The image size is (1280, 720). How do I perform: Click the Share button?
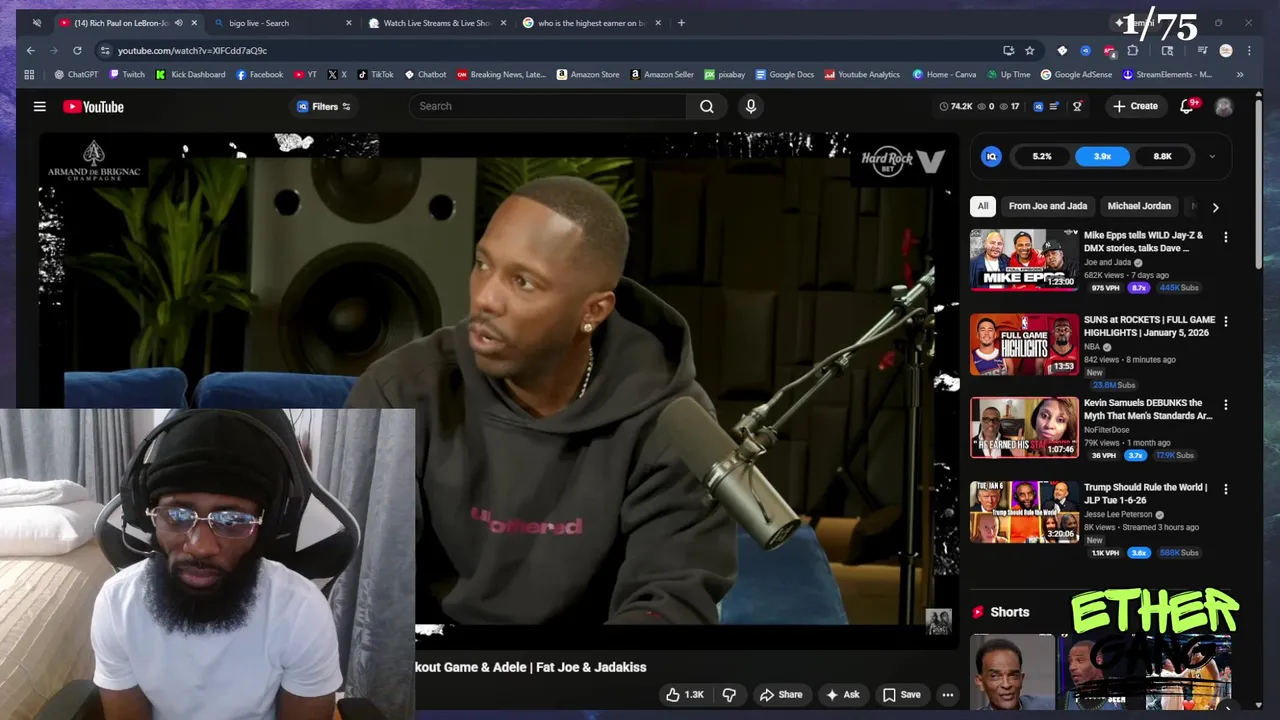pyautogui.click(x=781, y=694)
